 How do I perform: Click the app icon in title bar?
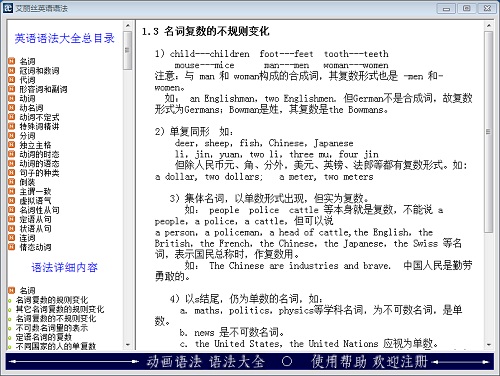coord(8,8)
